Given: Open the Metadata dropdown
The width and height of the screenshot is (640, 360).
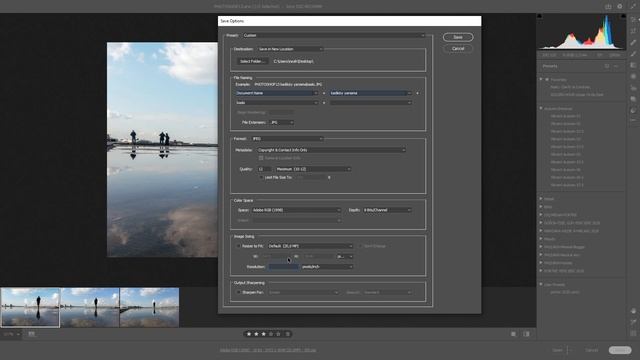Looking at the screenshot, I should (331, 150).
